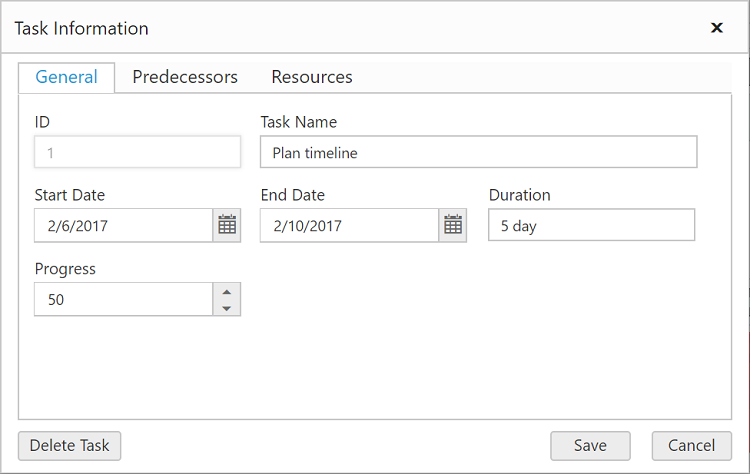Switch to the Predecessors tab

click(185, 77)
